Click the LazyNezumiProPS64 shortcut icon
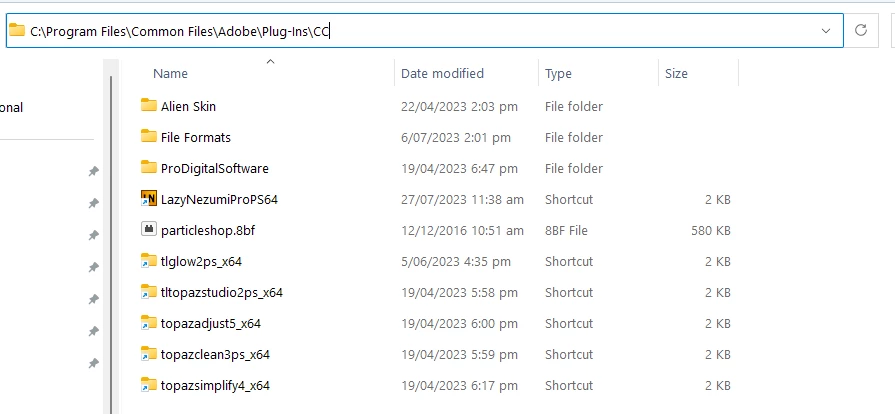 (148, 199)
